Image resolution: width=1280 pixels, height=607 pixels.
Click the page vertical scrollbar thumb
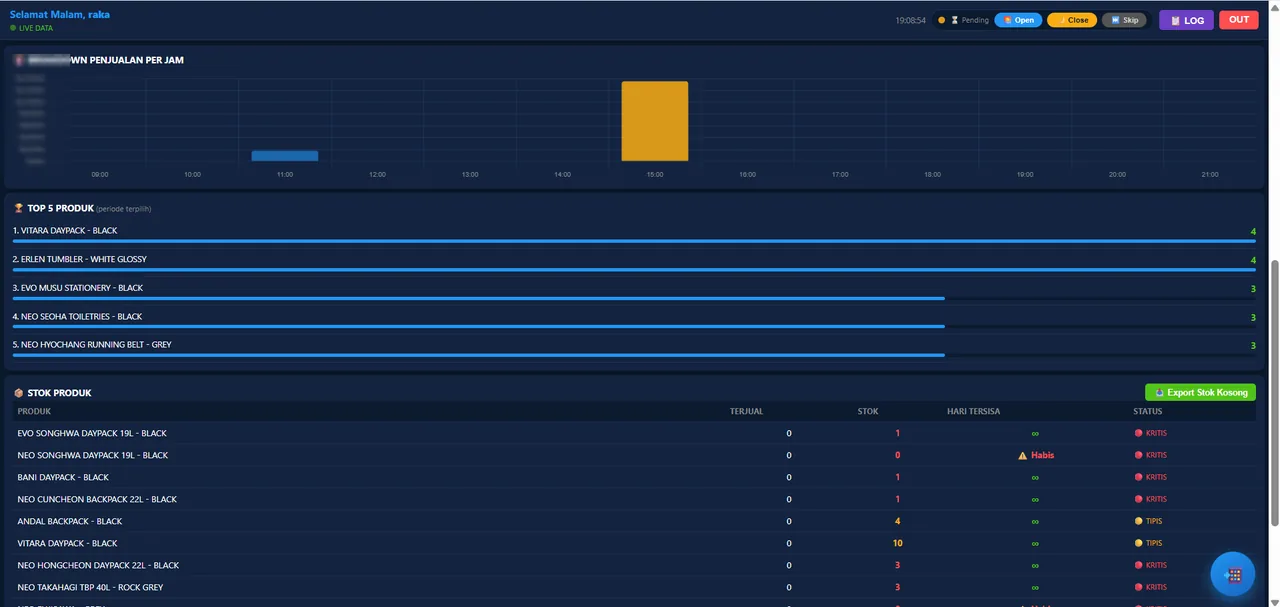[x=1274, y=392]
